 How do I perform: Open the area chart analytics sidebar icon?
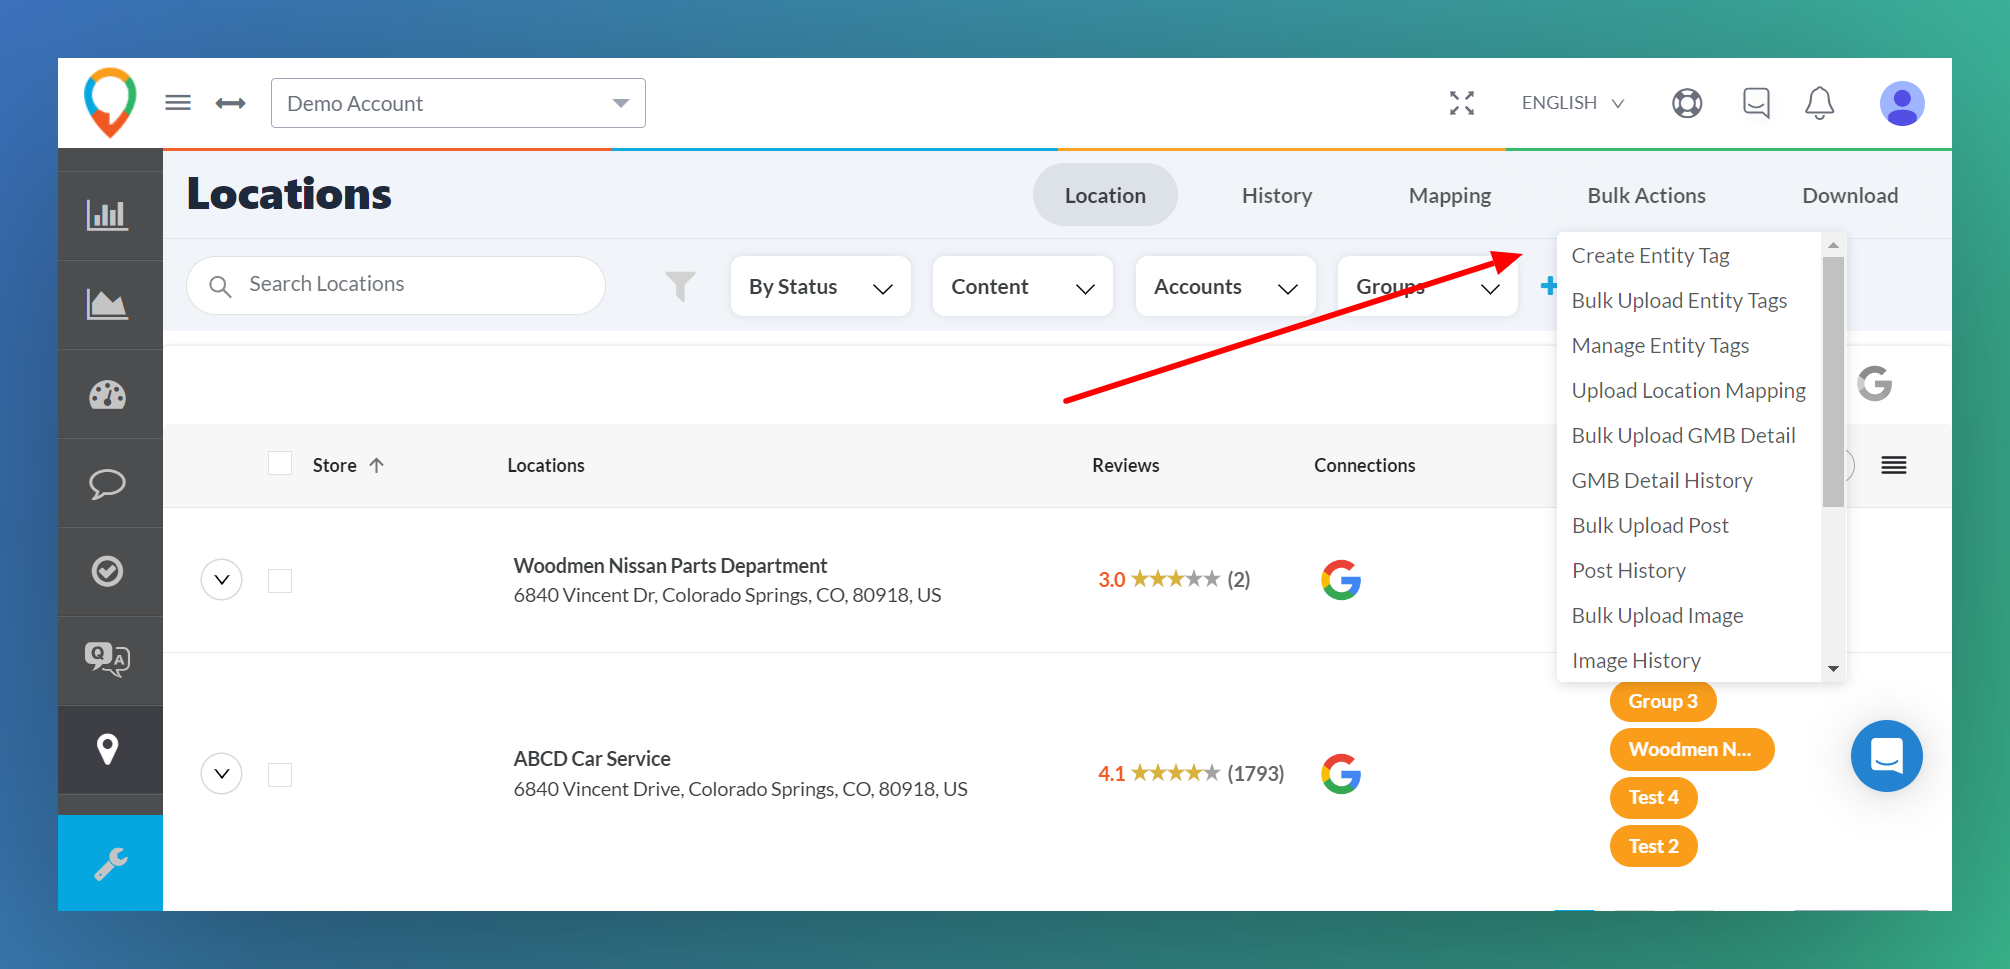pyautogui.click(x=107, y=304)
